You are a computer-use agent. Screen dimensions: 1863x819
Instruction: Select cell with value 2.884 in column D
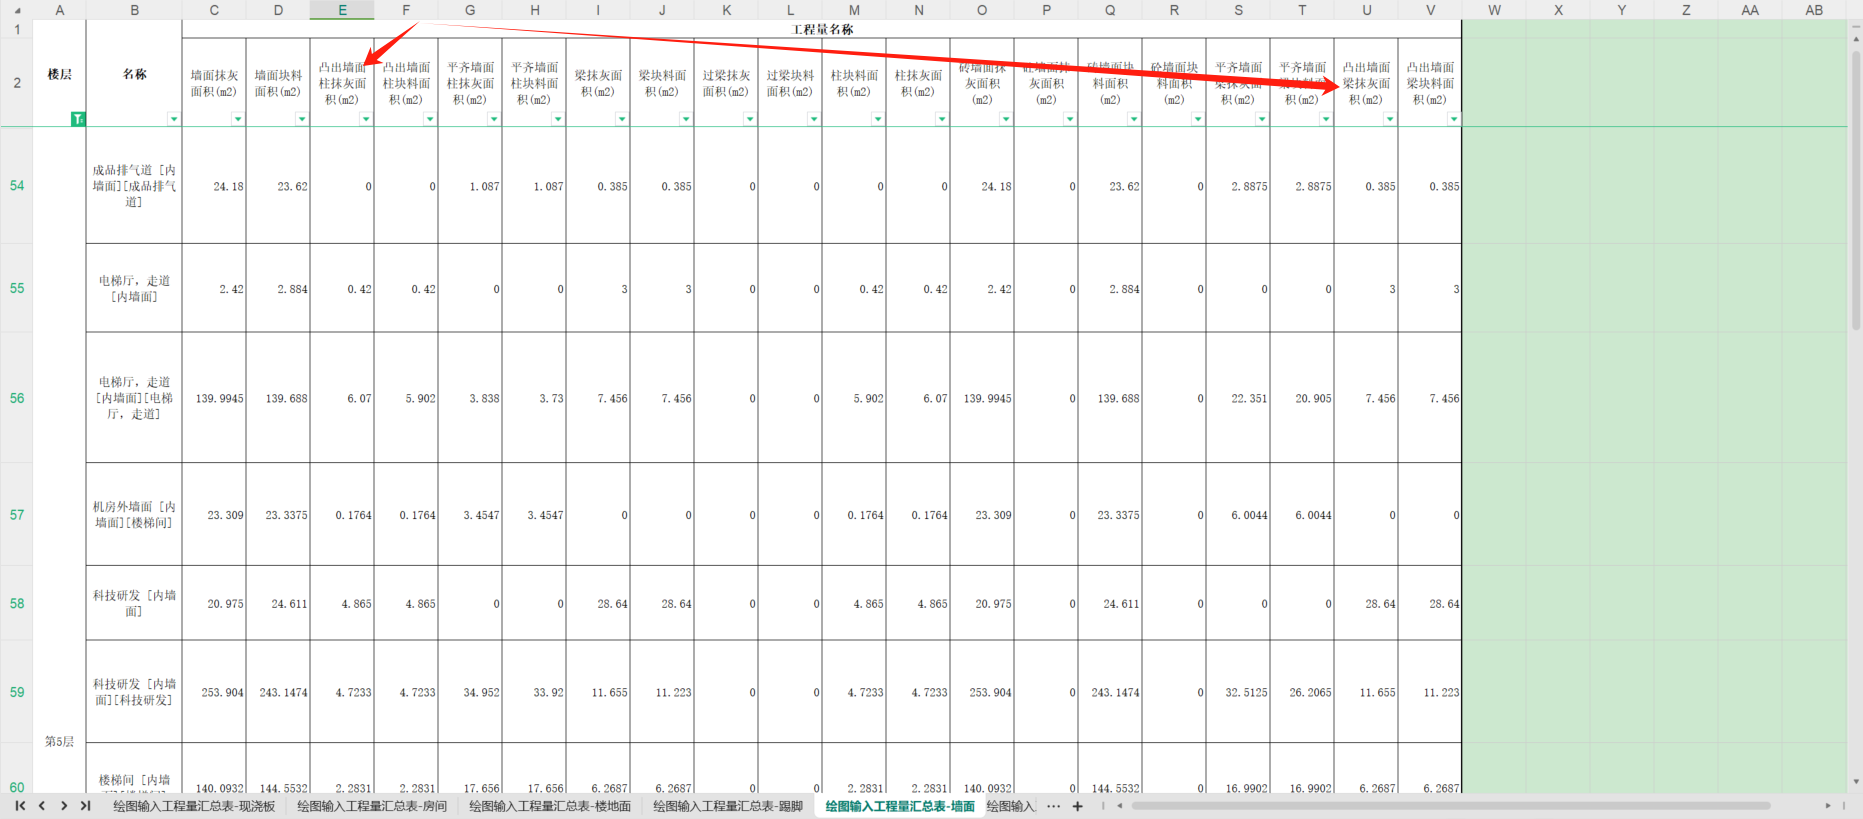[x=278, y=289]
